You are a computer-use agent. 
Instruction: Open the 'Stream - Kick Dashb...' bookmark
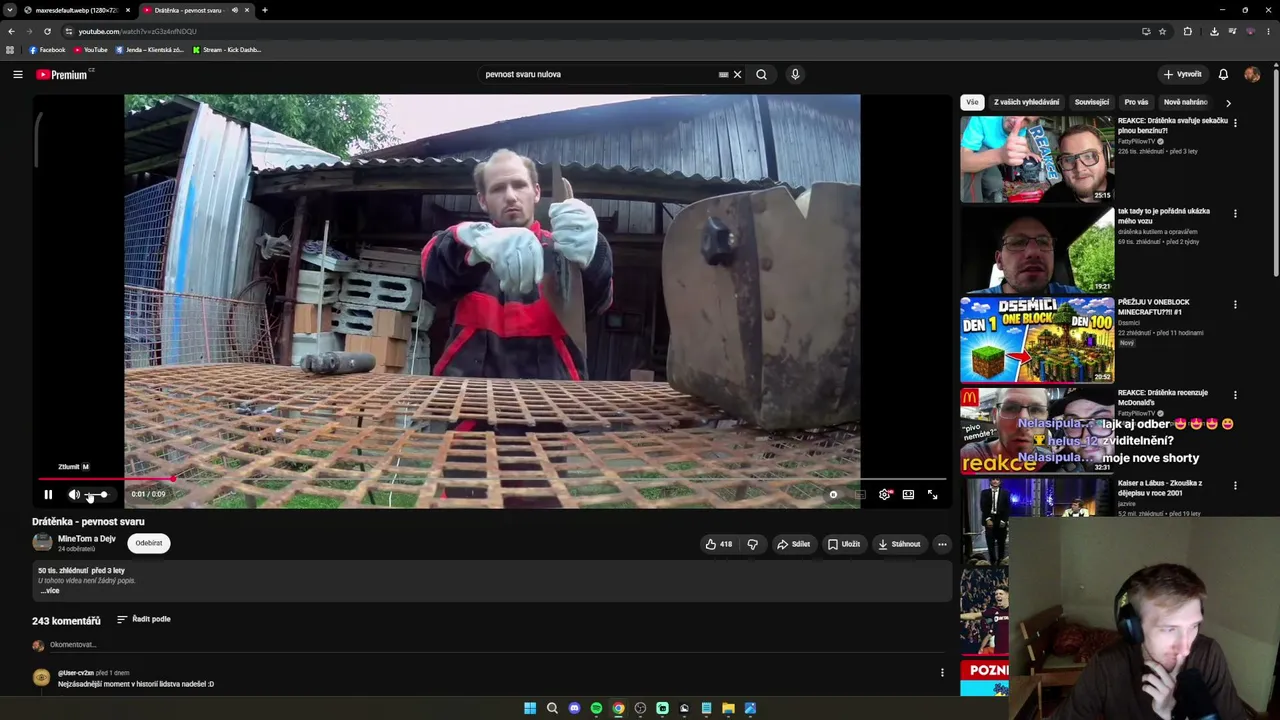(x=226, y=50)
